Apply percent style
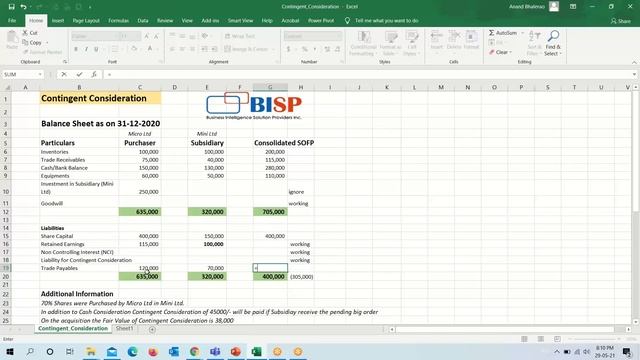The image size is (640, 360). [304, 49]
